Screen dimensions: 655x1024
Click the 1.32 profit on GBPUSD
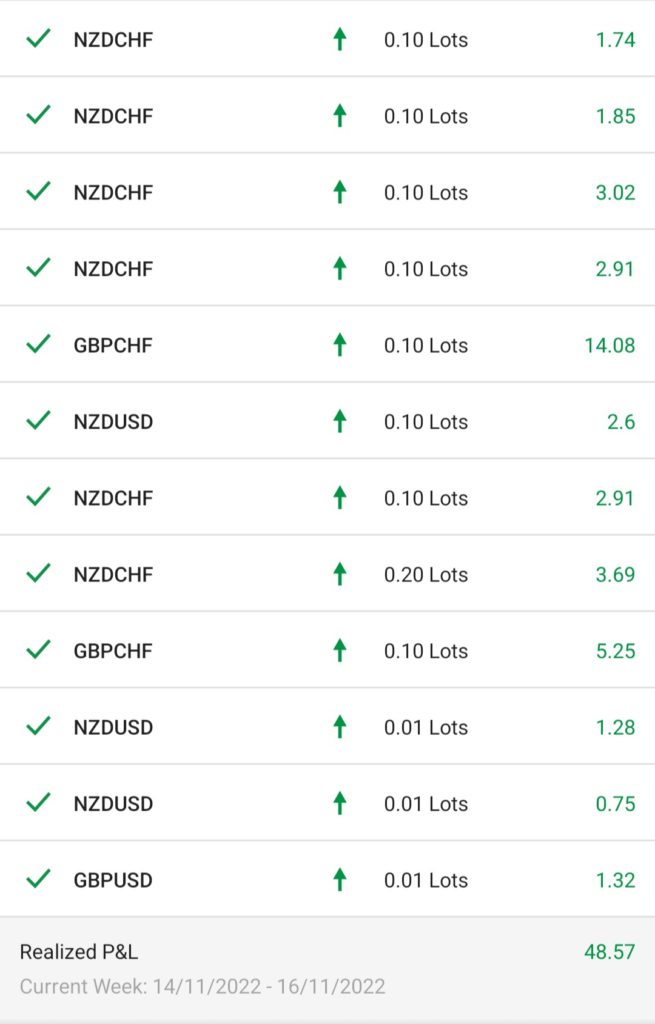point(615,880)
